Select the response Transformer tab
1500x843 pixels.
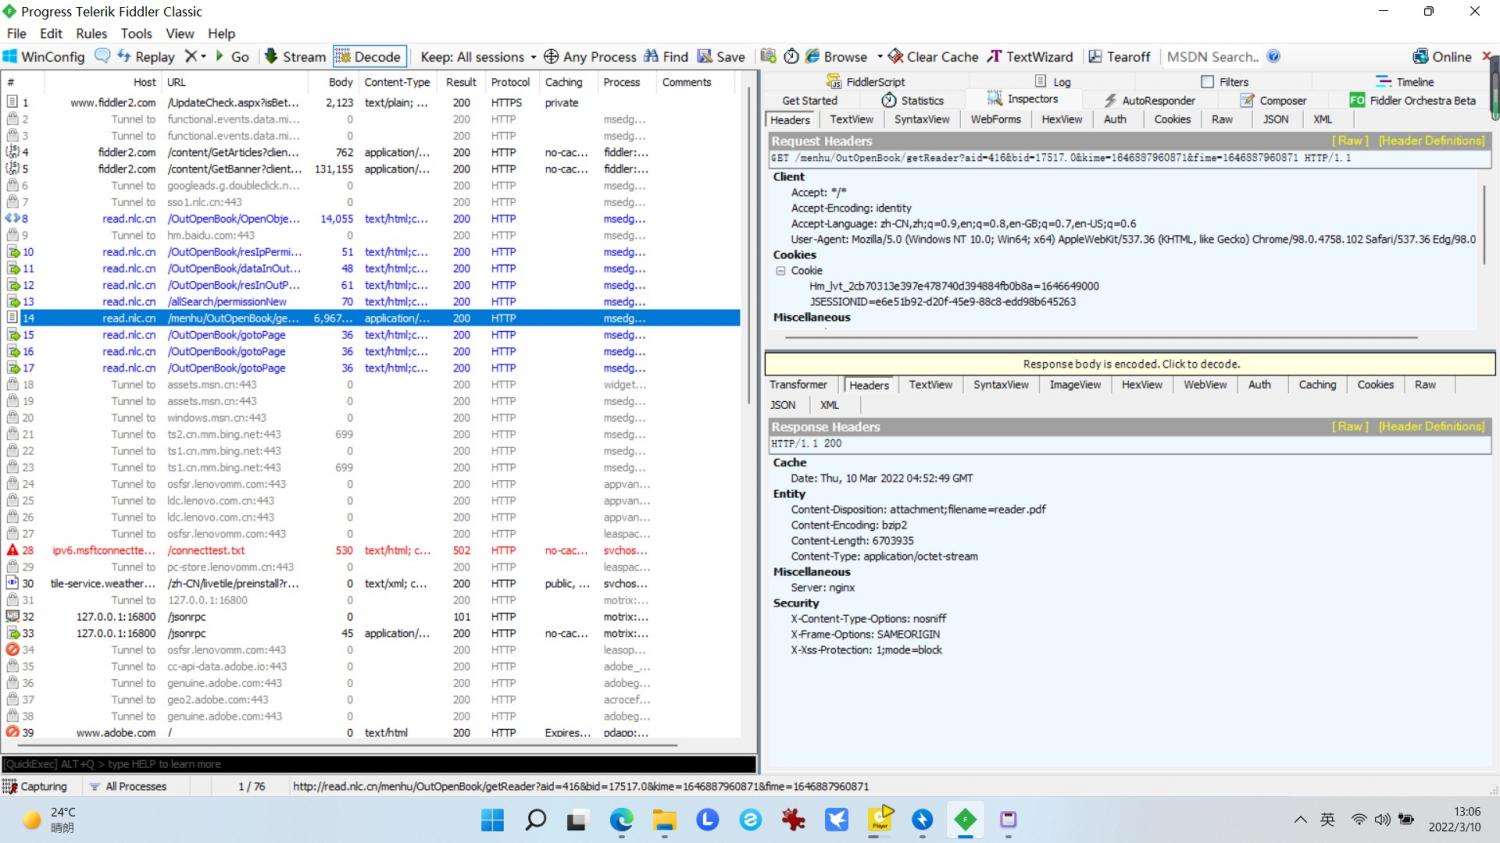click(x=798, y=385)
